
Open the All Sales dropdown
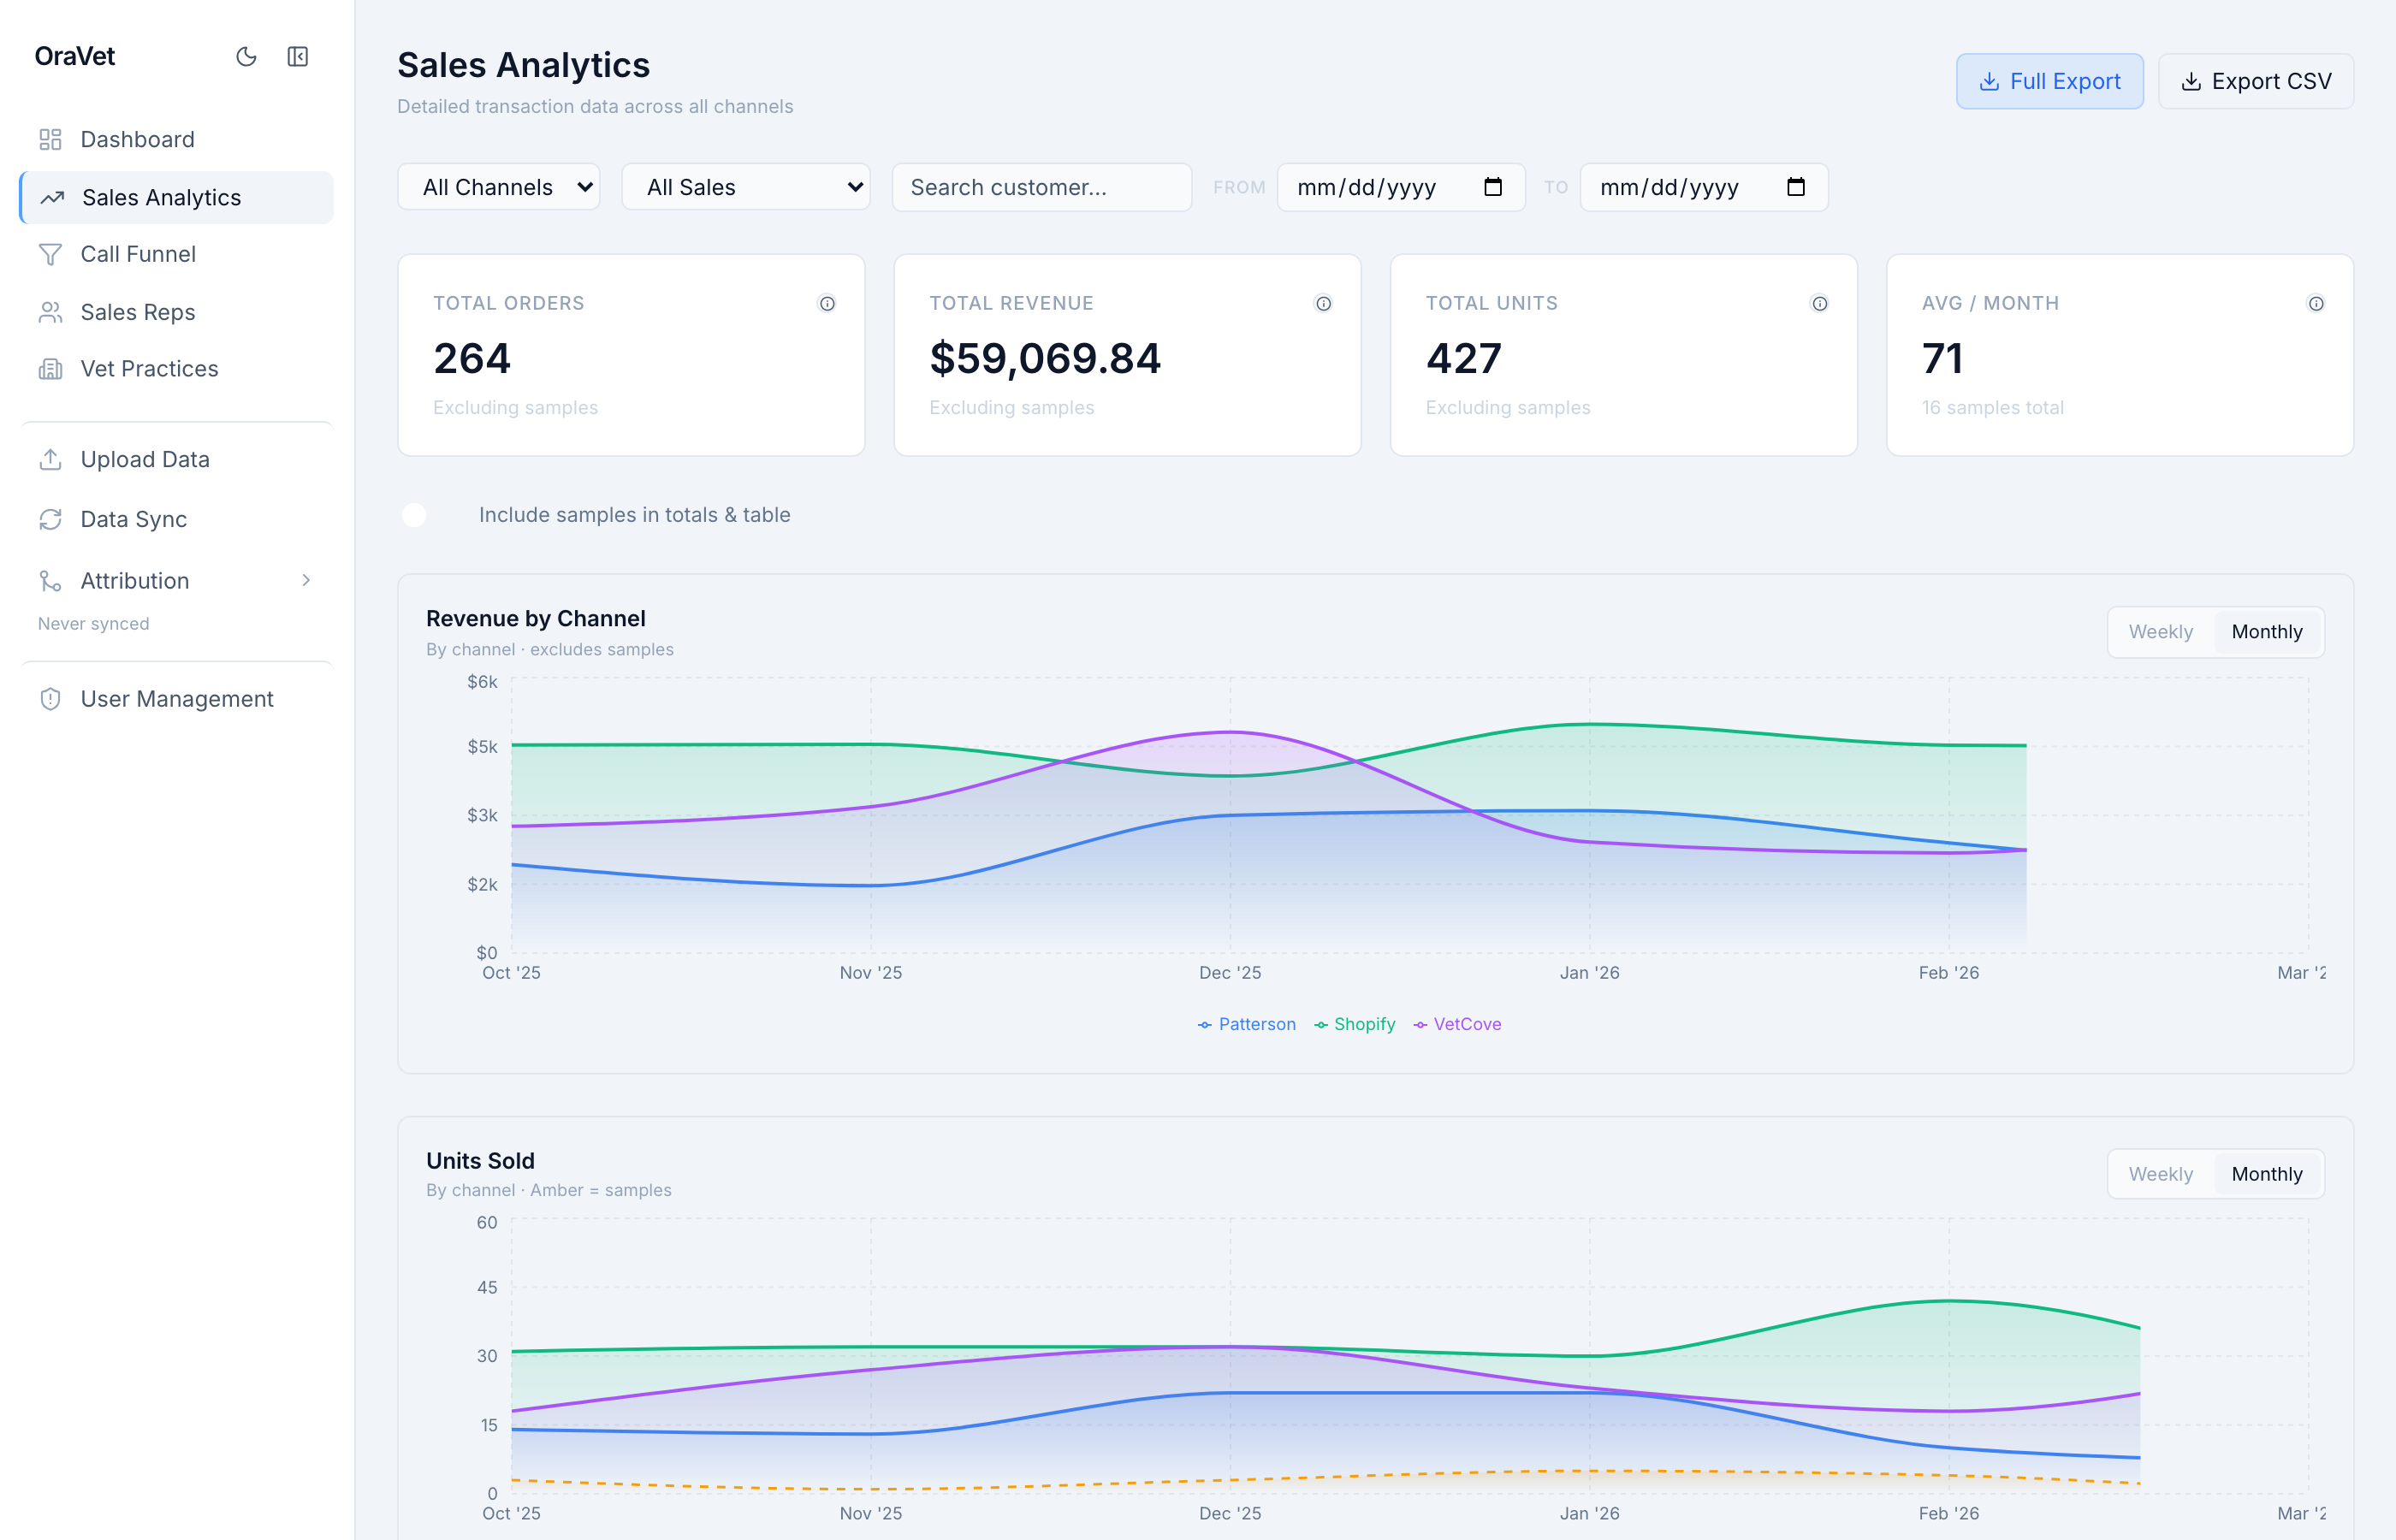tap(746, 187)
